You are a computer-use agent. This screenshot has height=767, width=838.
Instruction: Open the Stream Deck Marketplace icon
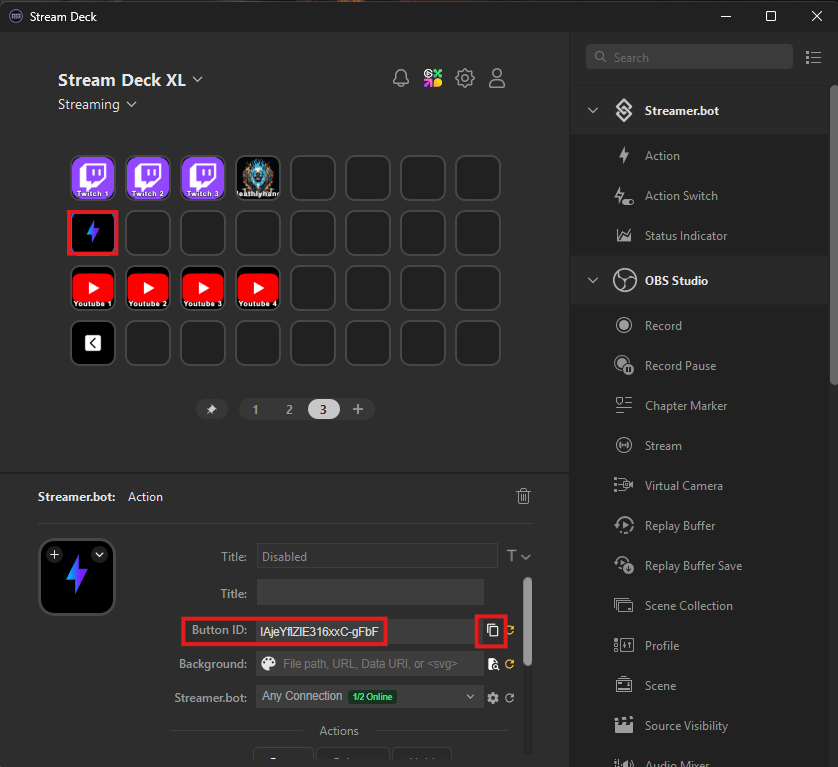pos(433,79)
